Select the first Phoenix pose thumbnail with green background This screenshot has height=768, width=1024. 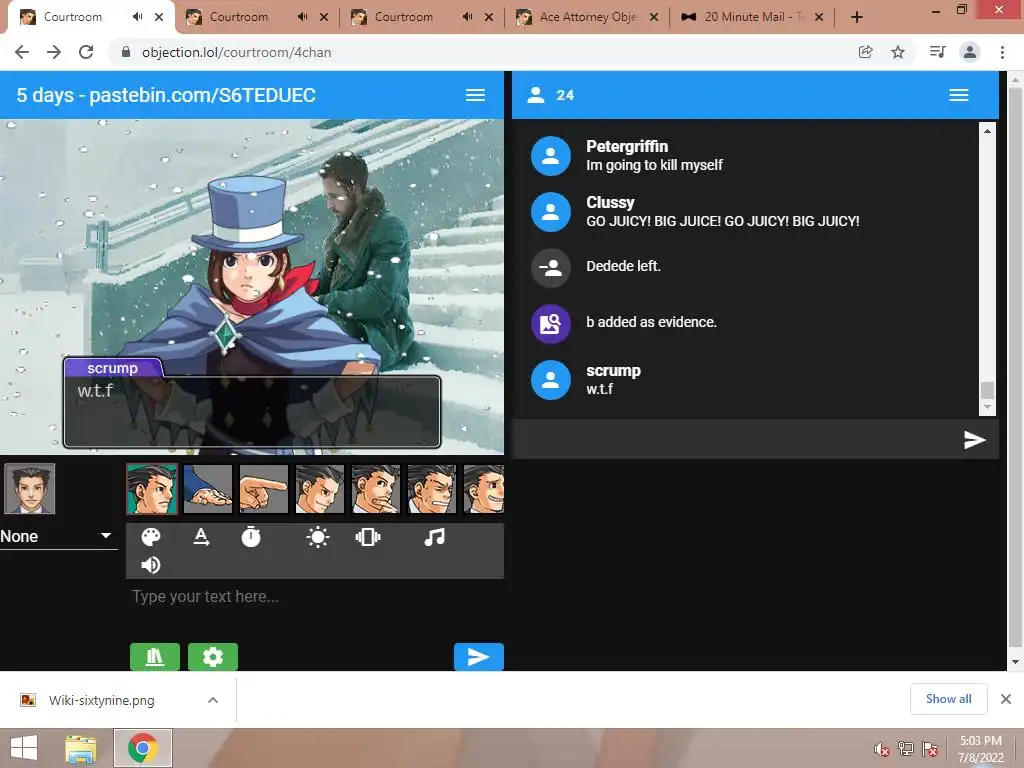coord(152,489)
